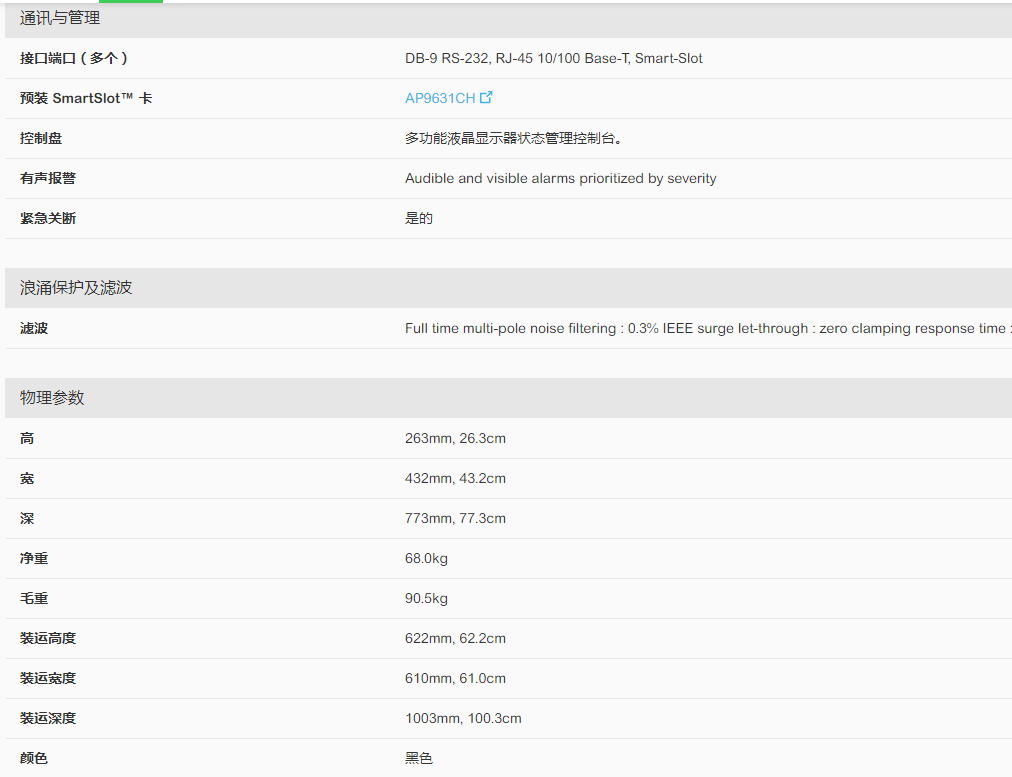Click the depth value 773mm, 77.3cm

click(455, 518)
